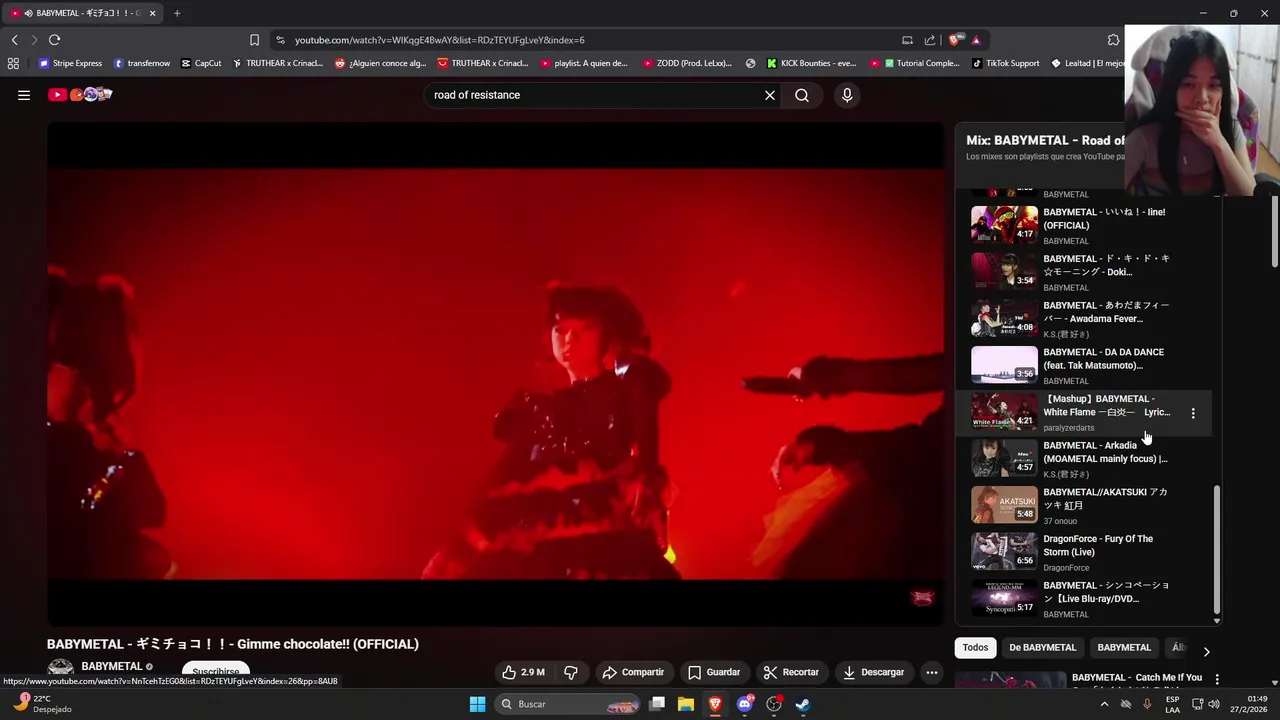Show hidden system tray icons chevron
1280x720 pixels.
(x=1104, y=704)
